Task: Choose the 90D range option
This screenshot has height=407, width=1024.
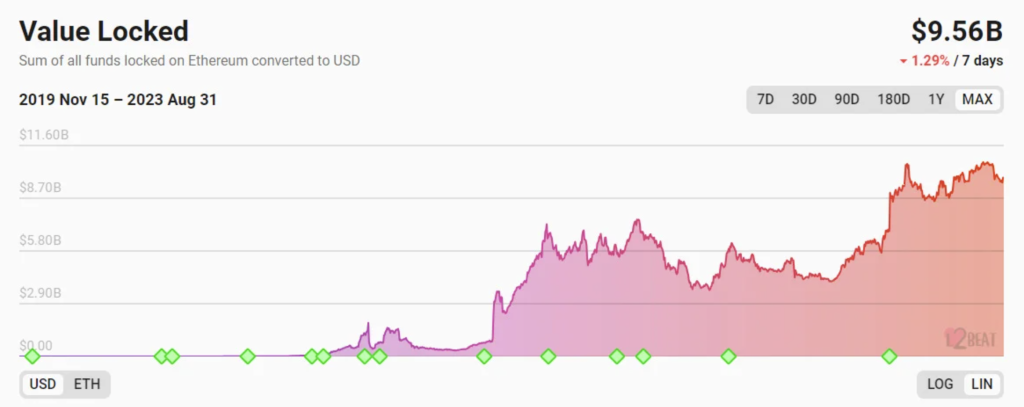Action: tap(846, 99)
